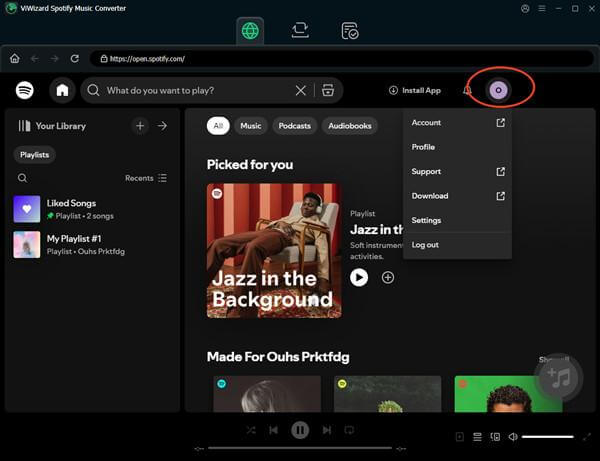Open the user profile avatar menu
The image size is (600, 461).
(x=498, y=90)
